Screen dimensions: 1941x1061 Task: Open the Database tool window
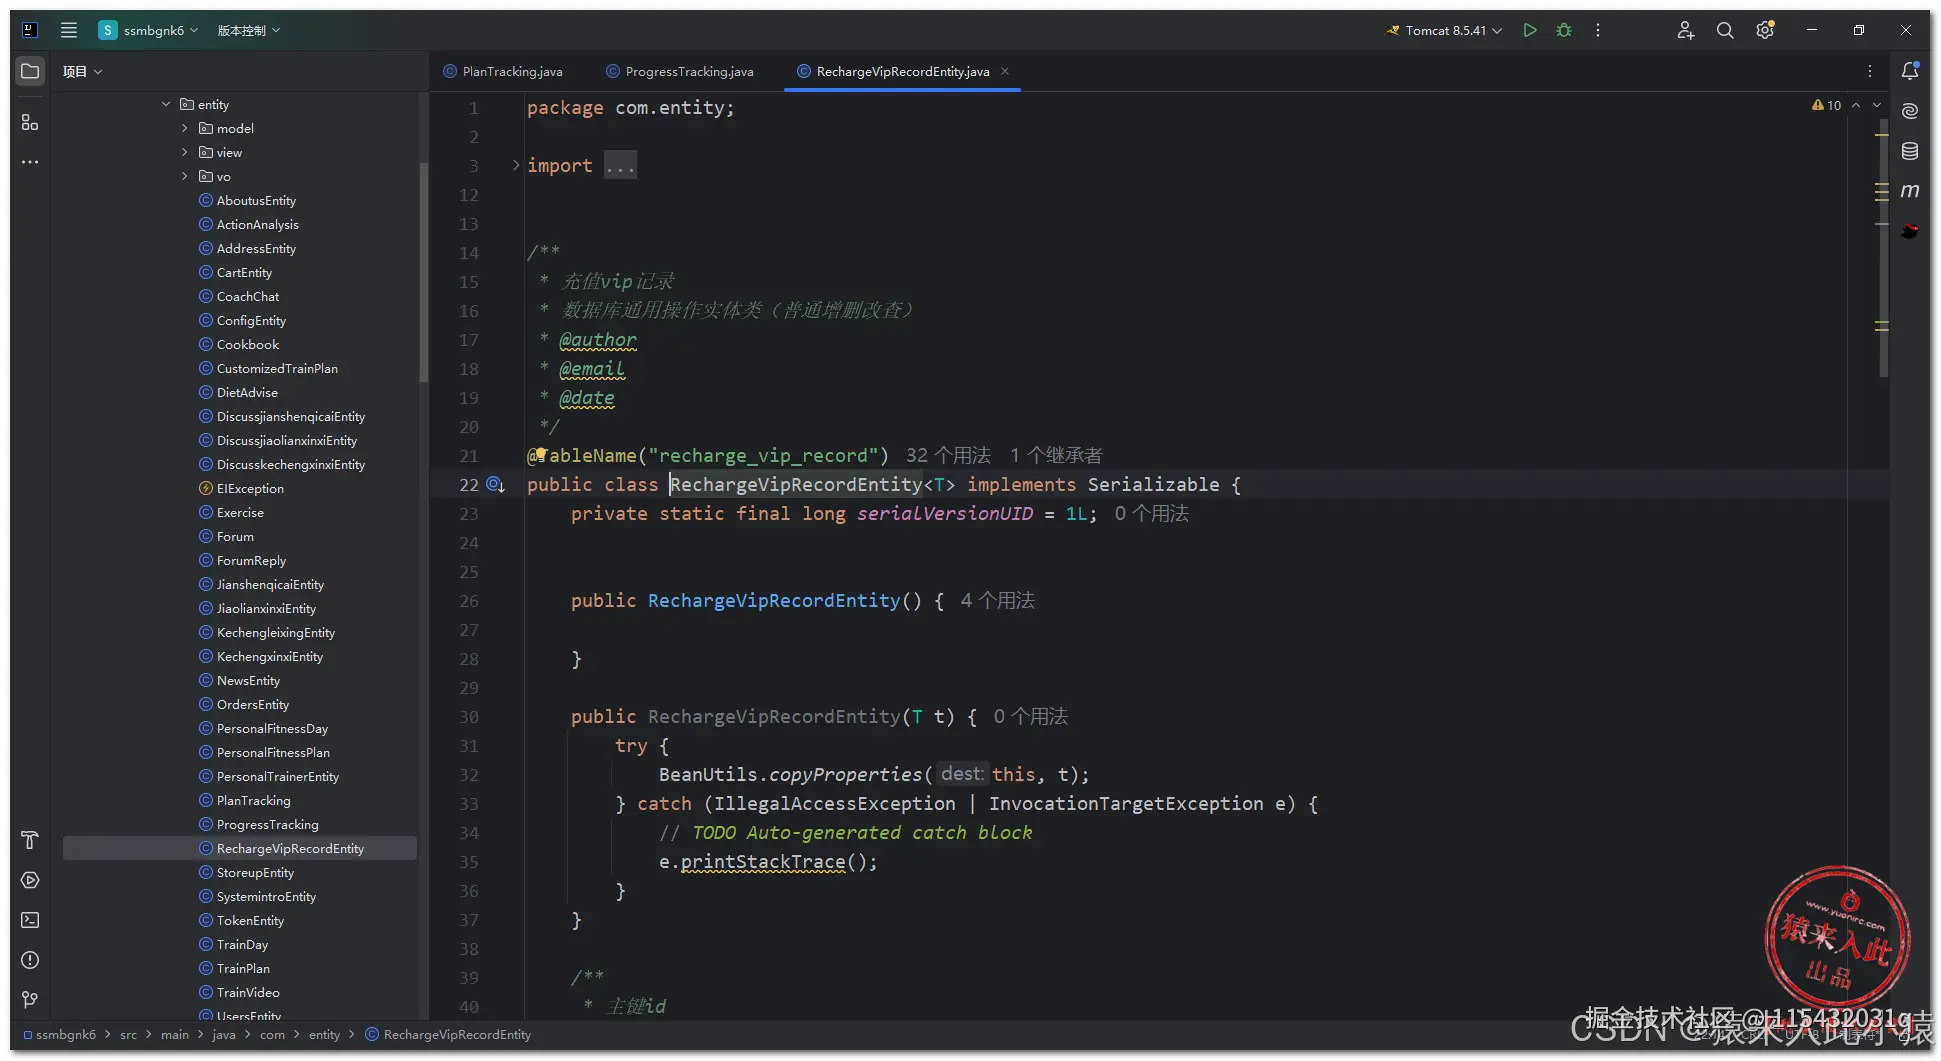[x=1910, y=151]
